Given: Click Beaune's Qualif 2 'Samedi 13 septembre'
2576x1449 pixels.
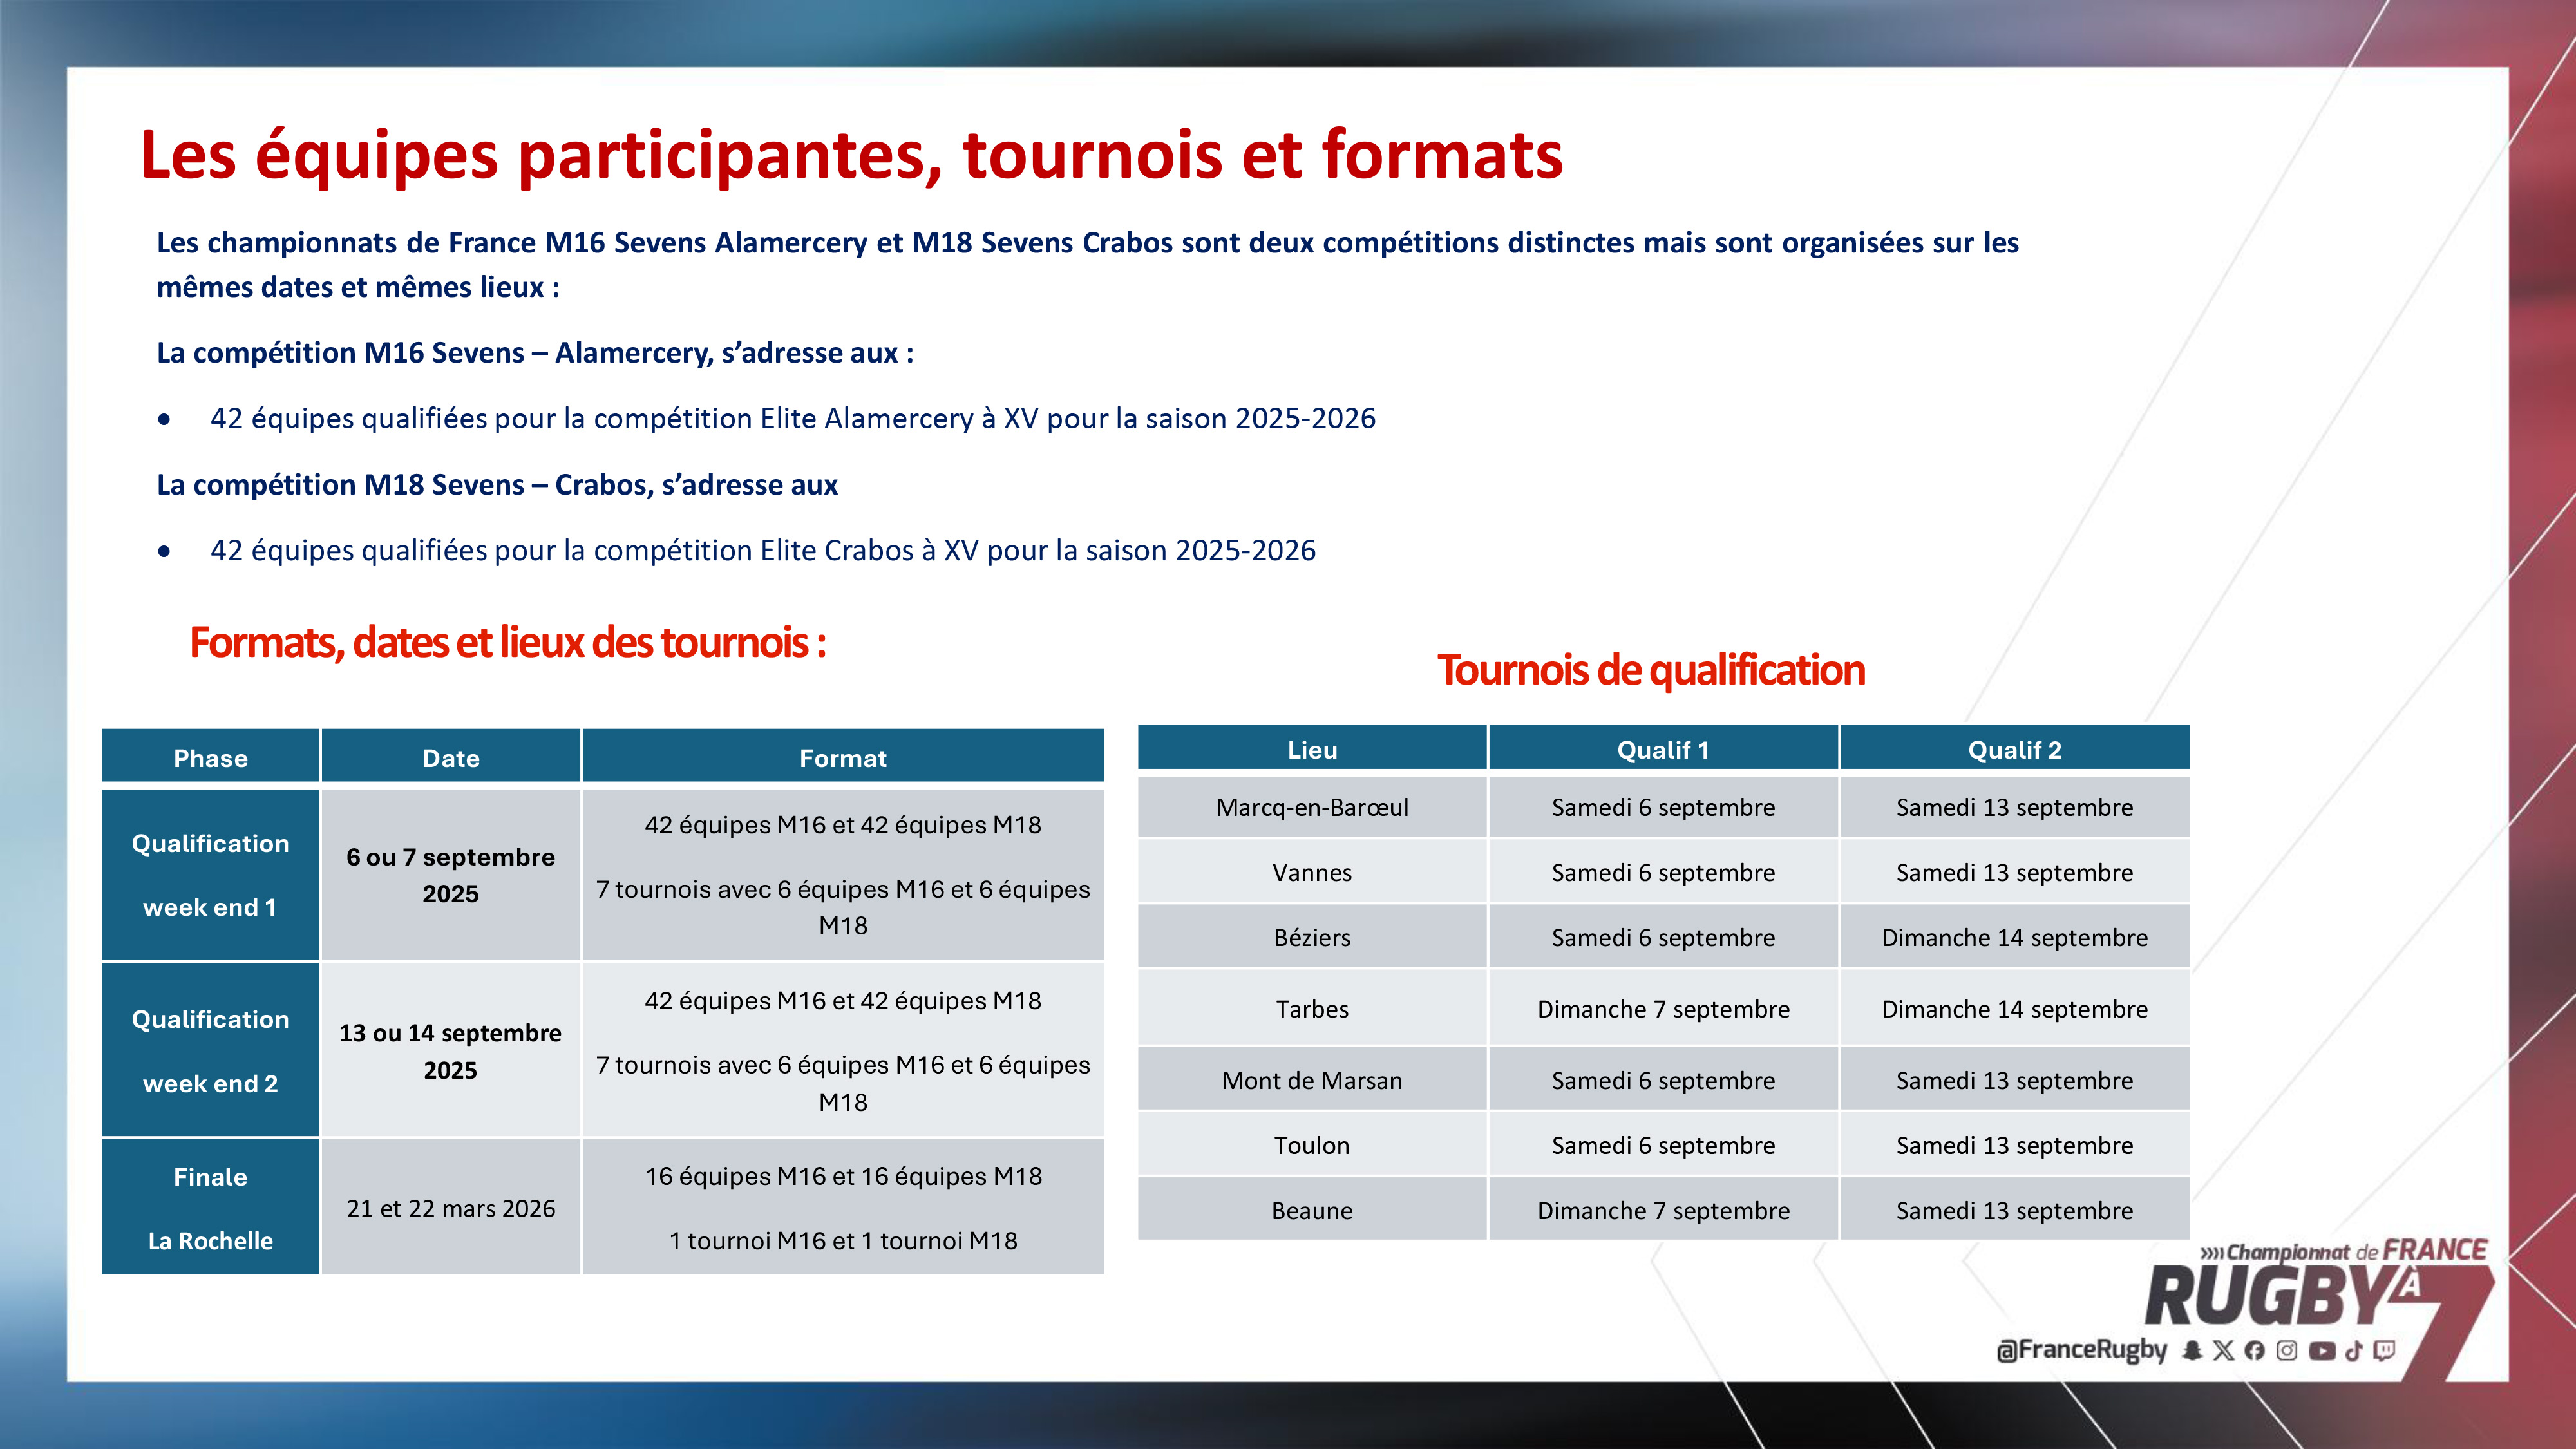Looking at the screenshot, I should tap(2014, 1210).
